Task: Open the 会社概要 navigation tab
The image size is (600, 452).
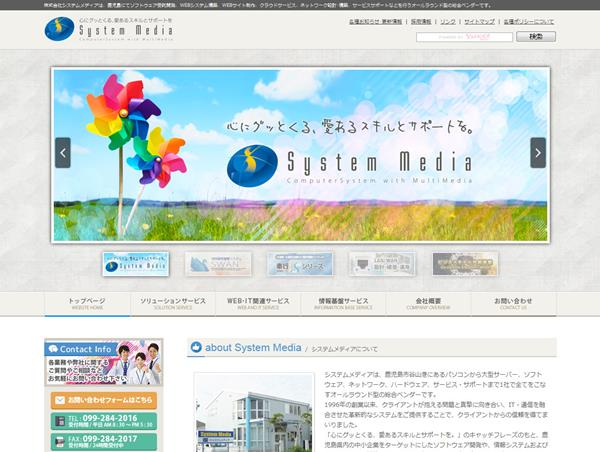Action: pos(429,304)
